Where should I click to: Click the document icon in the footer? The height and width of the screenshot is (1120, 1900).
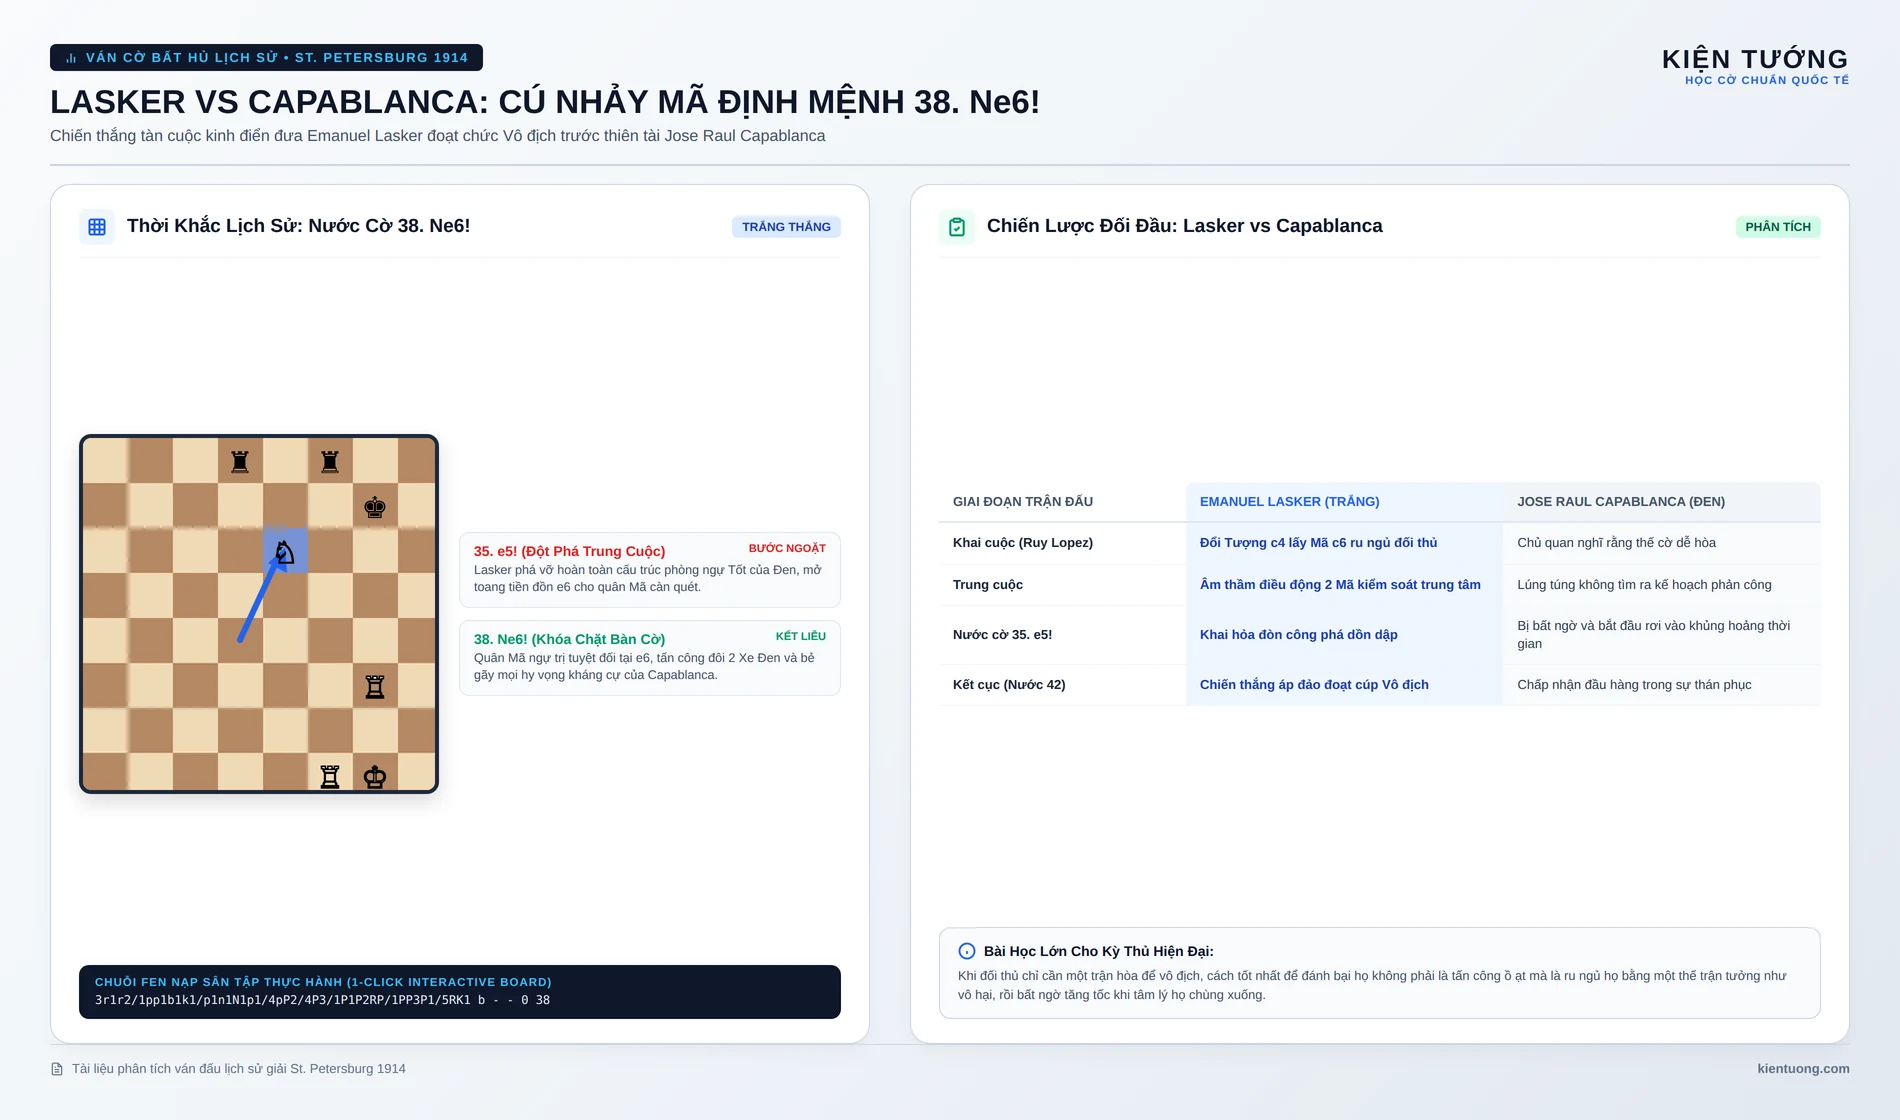(x=57, y=1069)
